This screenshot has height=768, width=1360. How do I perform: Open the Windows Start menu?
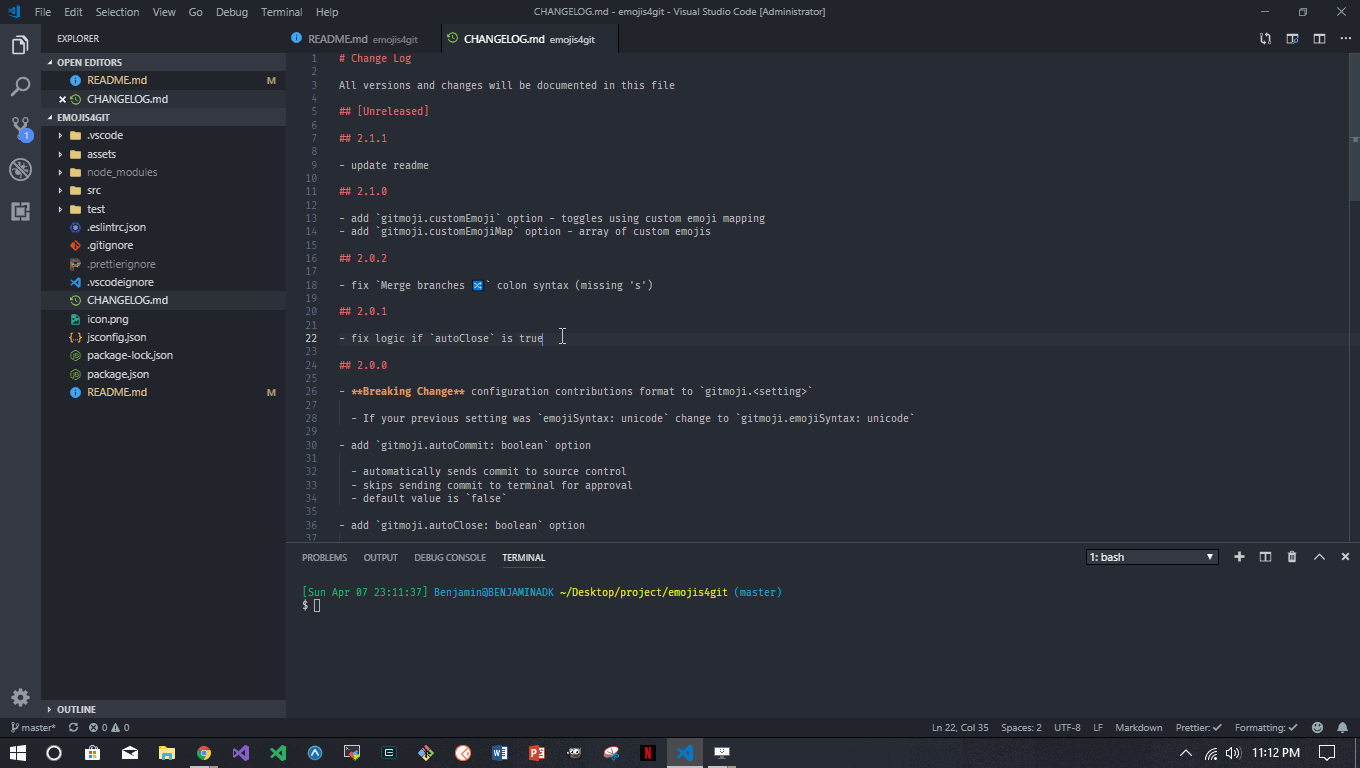(x=17, y=753)
